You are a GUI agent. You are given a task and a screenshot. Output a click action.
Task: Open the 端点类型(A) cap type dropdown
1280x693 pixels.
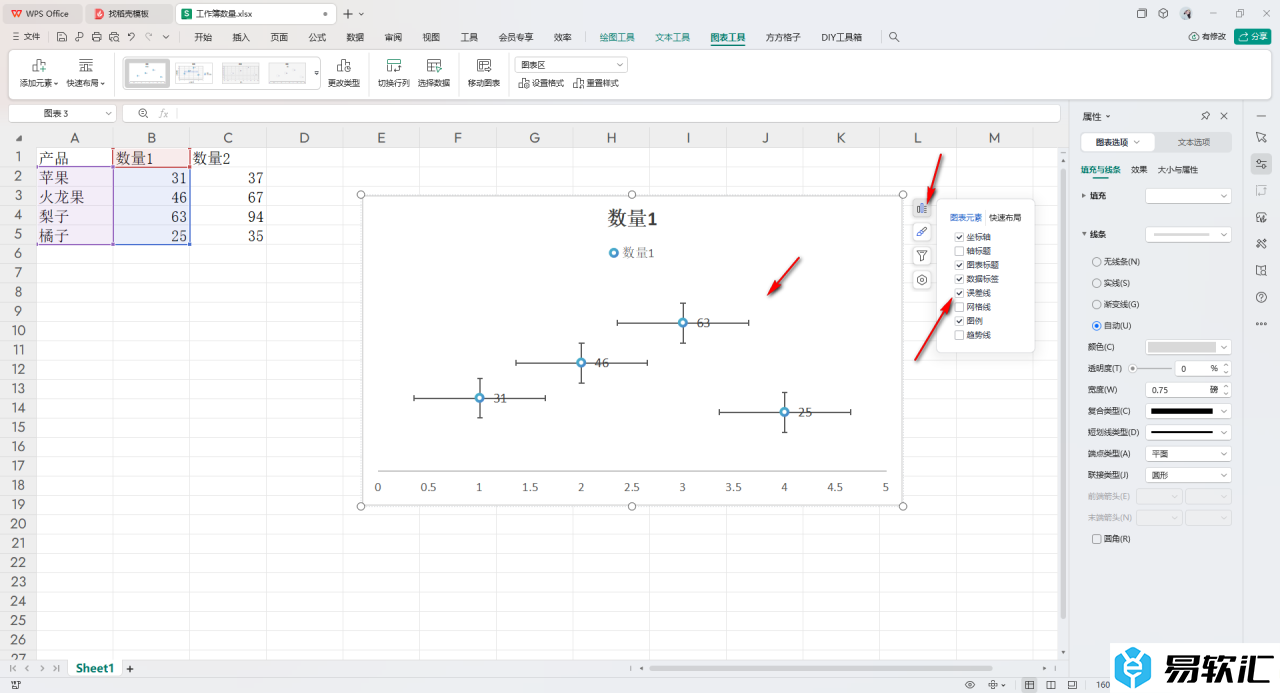[1188, 453]
